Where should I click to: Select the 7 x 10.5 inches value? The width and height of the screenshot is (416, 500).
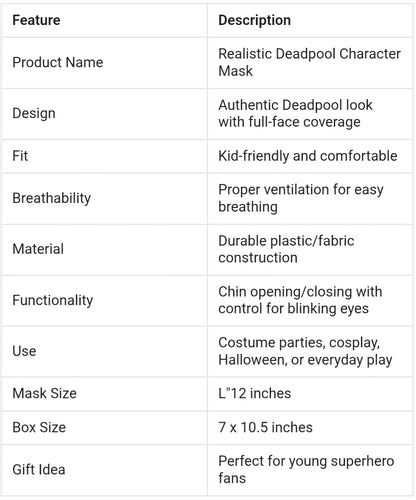pyautogui.click(x=265, y=427)
